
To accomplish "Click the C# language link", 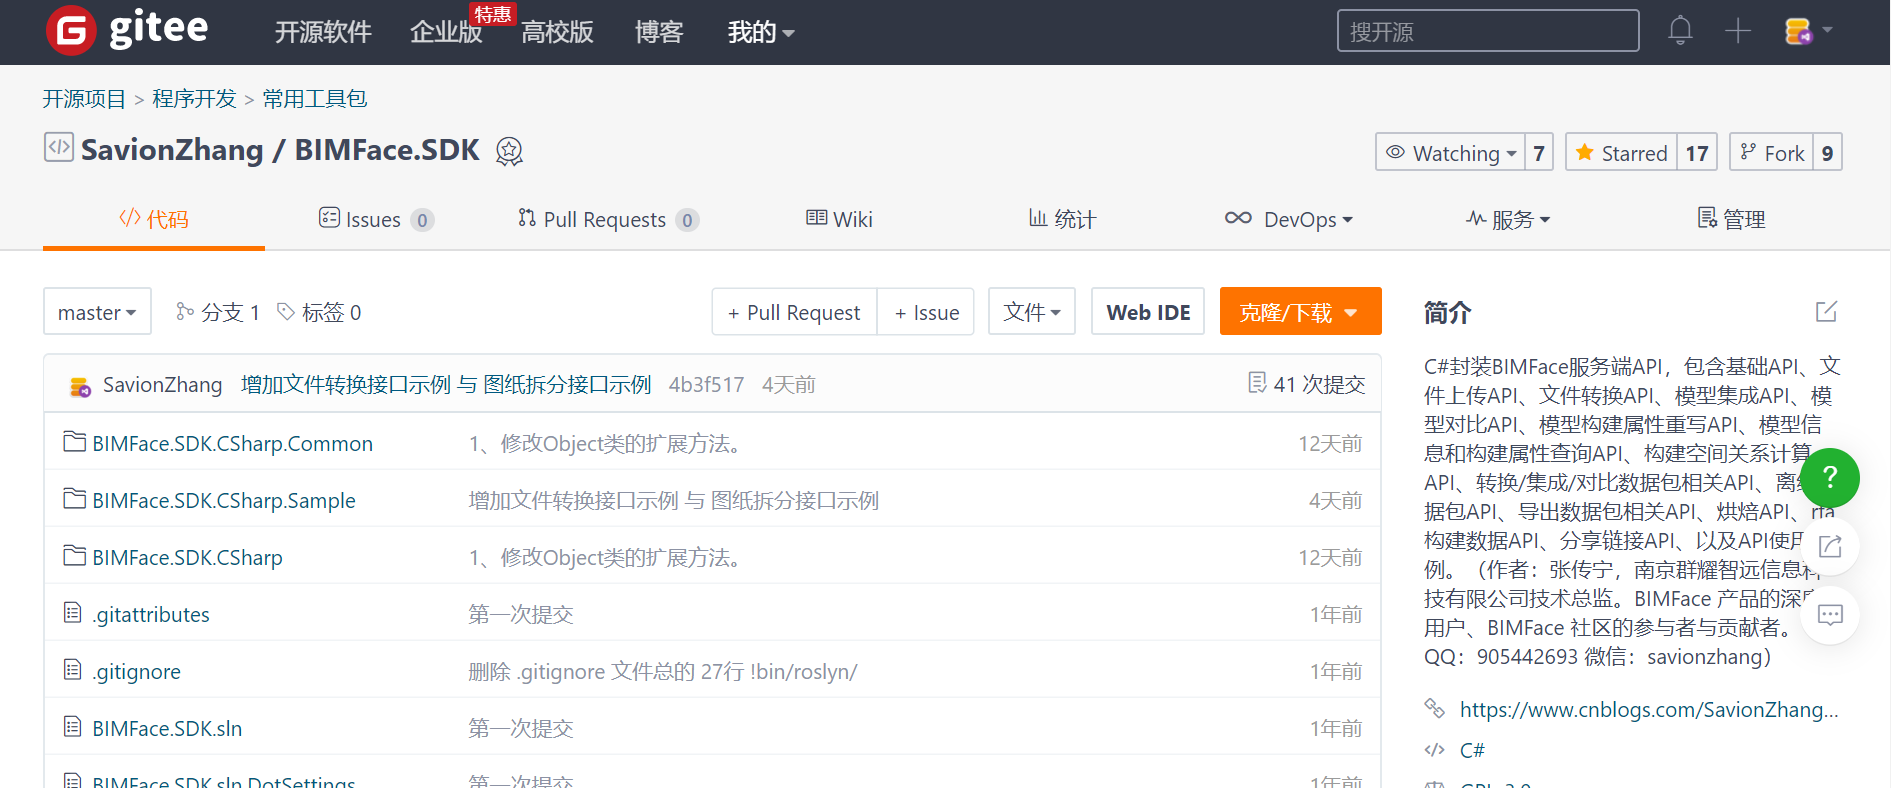I will click(x=1472, y=750).
